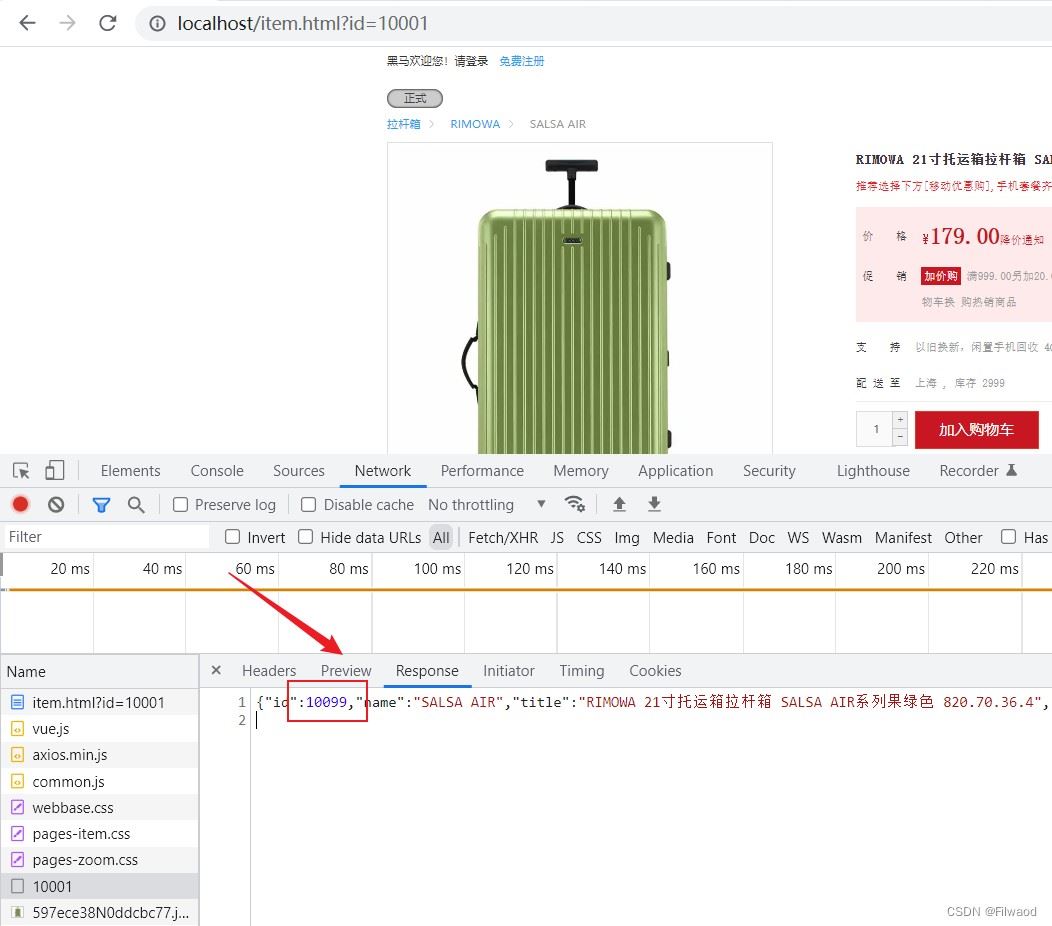Click the import HAR upload icon
The image size is (1052, 926).
click(x=619, y=505)
